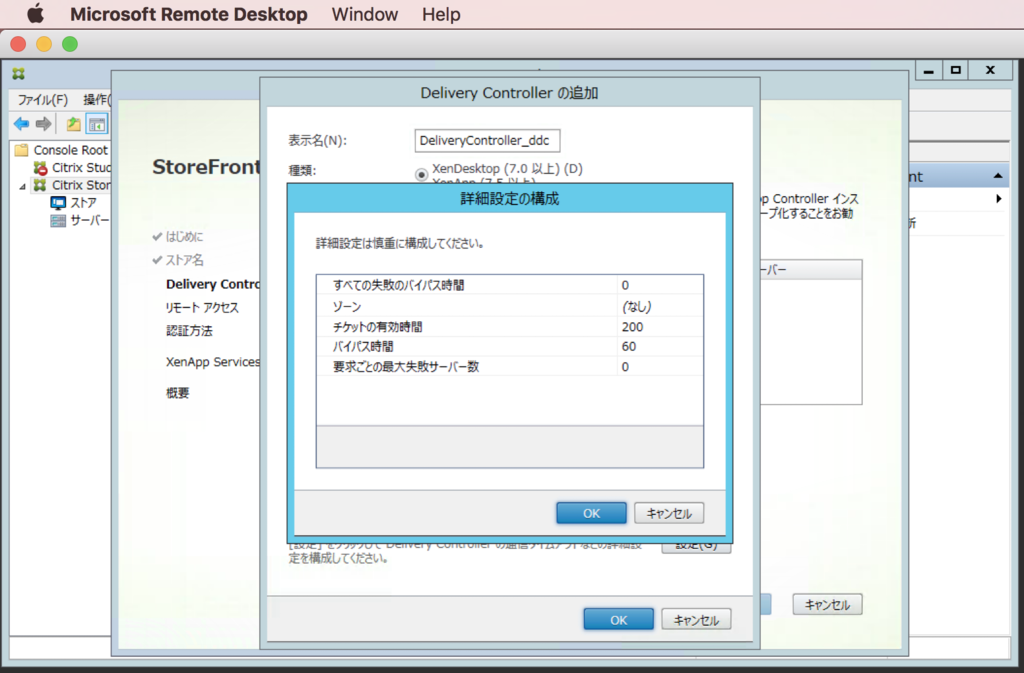Click the XenApp Services wizard step
Viewport: 1024px width, 673px height.
pos(212,362)
